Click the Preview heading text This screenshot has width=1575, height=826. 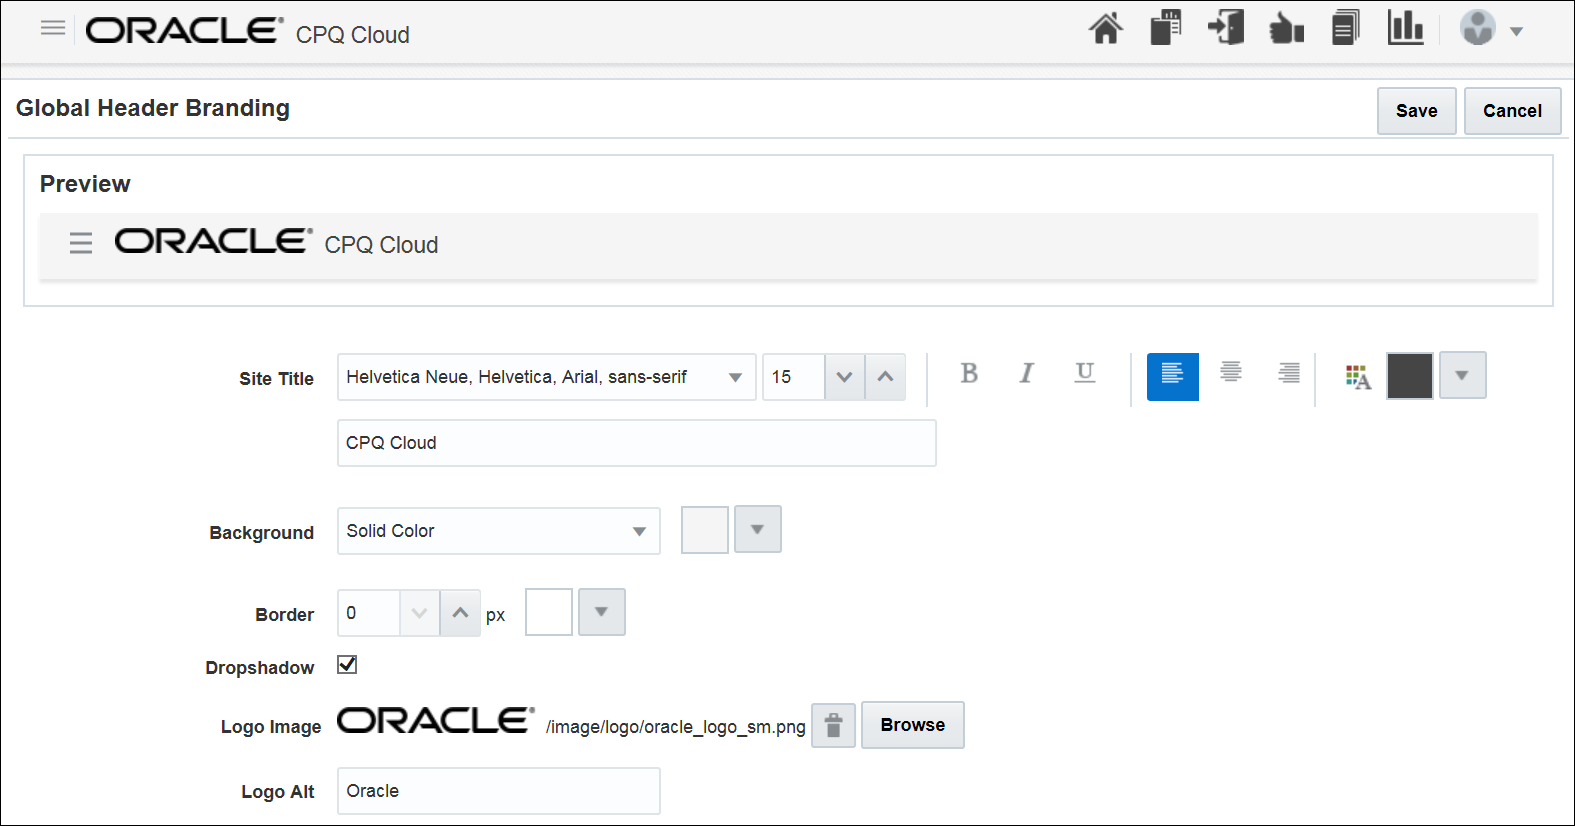[x=85, y=184]
